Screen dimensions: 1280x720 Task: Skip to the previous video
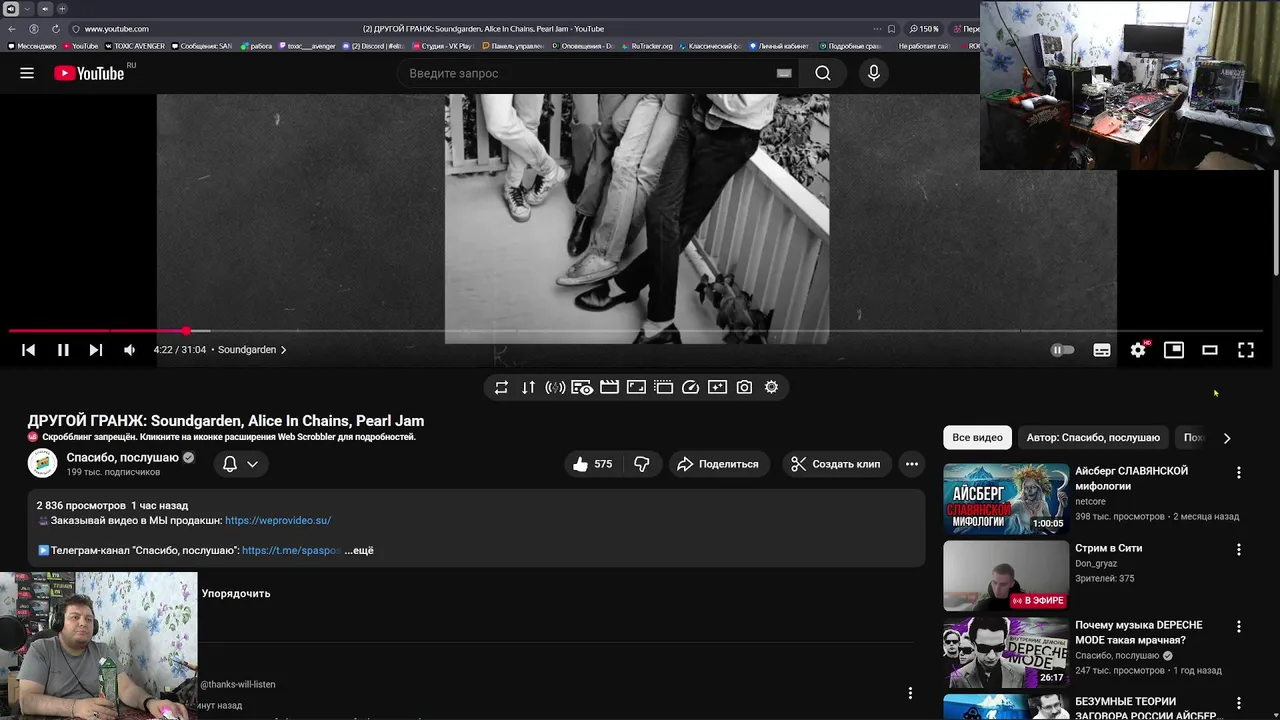click(28, 350)
